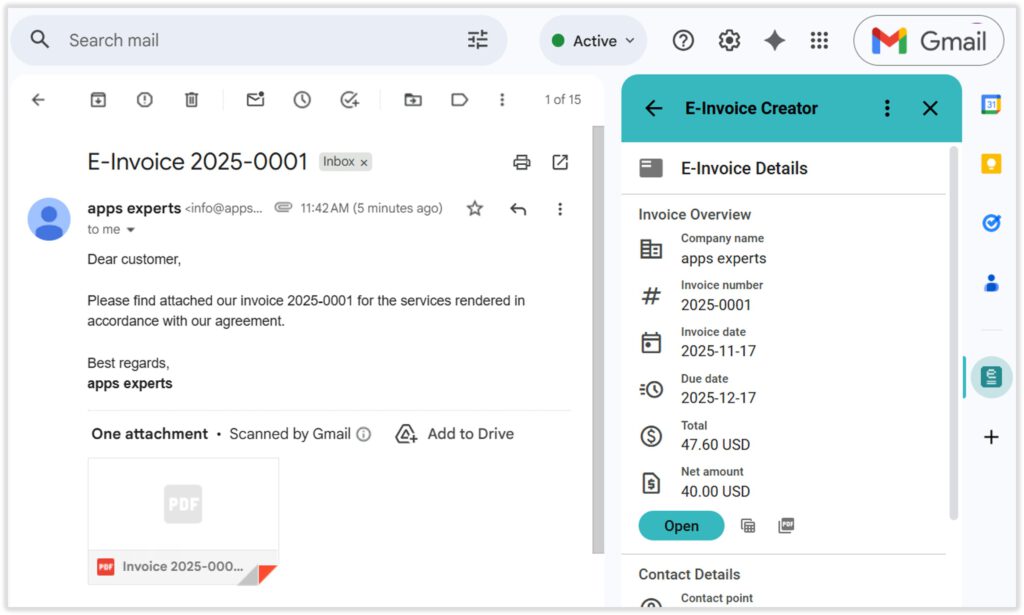Screen dimensions: 1024x615
Task: Show Scanned by Gmail info
Action: tap(364, 434)
